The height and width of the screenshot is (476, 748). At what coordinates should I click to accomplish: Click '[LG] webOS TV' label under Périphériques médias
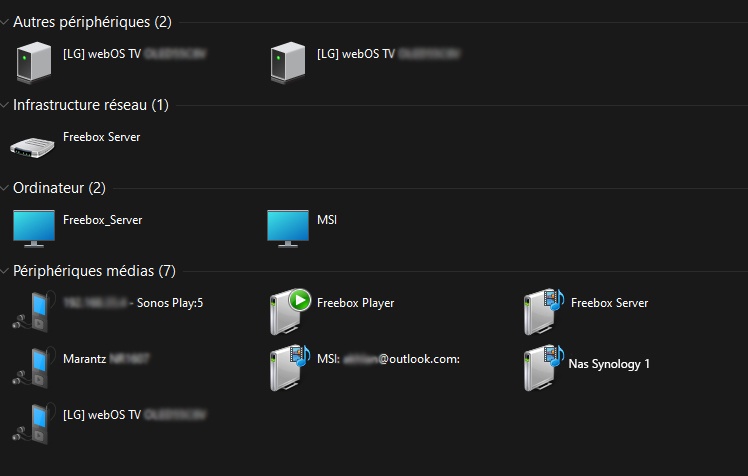click(x=102, y=415)
